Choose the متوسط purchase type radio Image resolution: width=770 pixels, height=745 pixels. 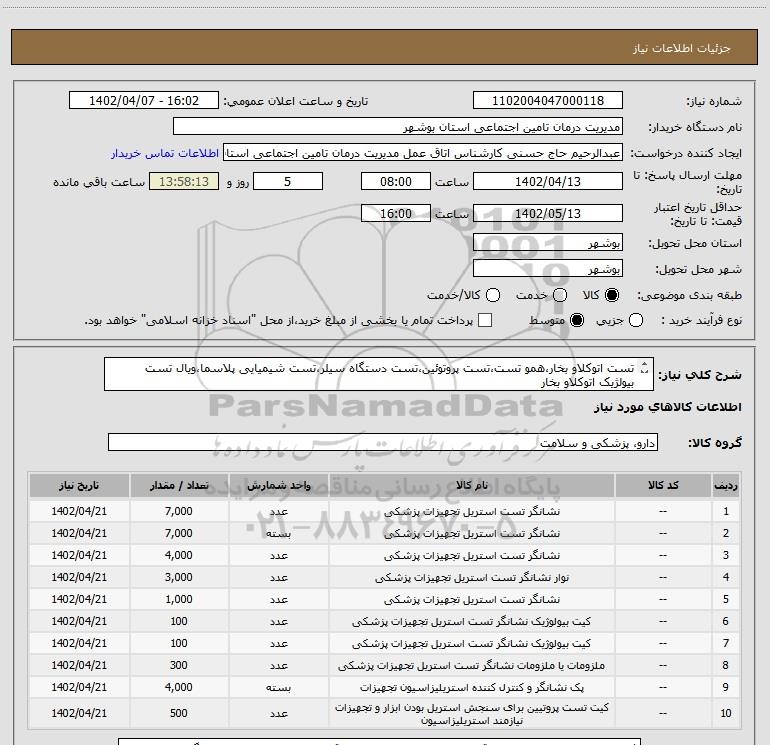[577, 320]
